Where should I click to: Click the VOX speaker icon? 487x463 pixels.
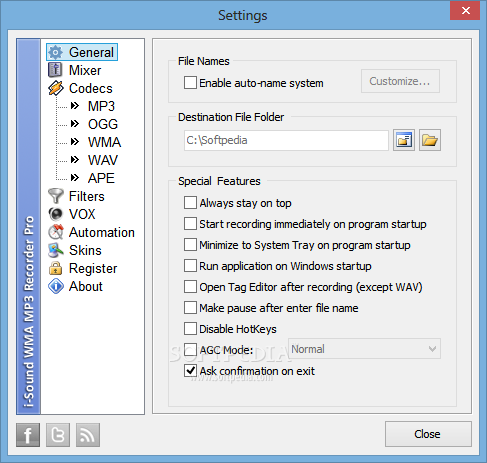tap(55, 214)
